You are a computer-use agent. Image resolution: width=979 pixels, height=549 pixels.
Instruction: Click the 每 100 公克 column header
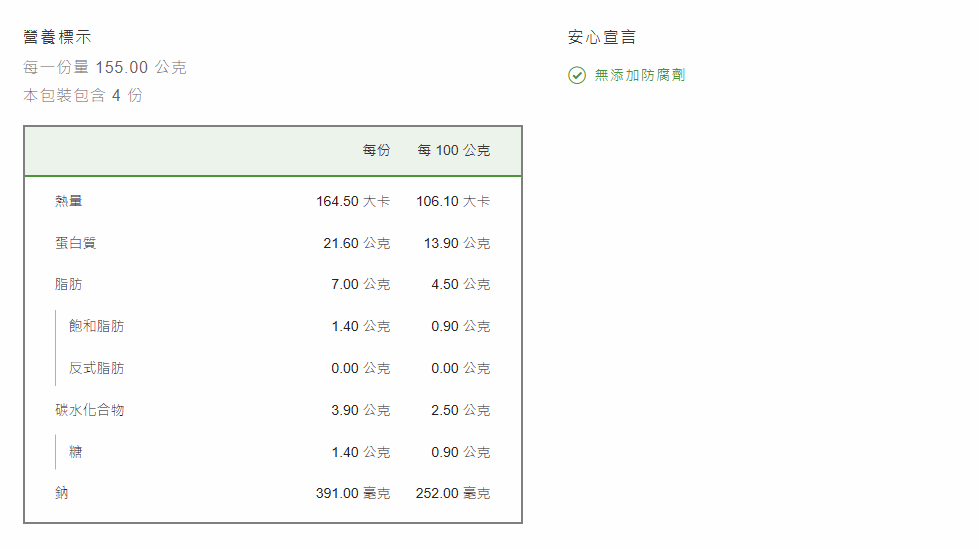click(453, 151)
